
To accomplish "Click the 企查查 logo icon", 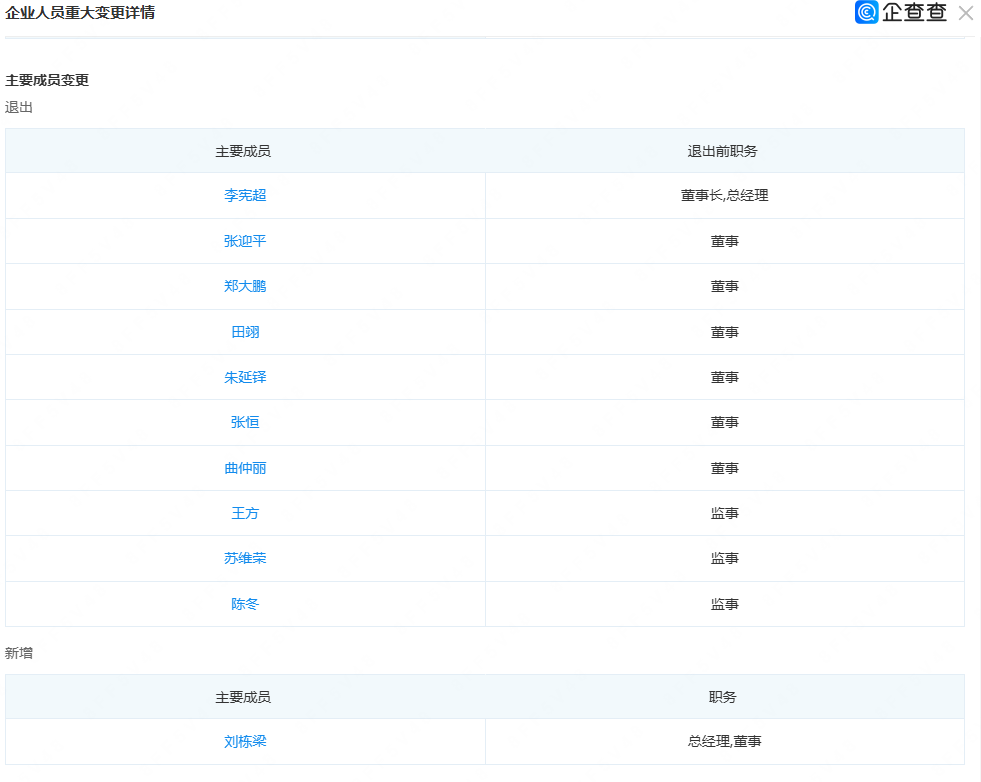I will coord(866,13).
